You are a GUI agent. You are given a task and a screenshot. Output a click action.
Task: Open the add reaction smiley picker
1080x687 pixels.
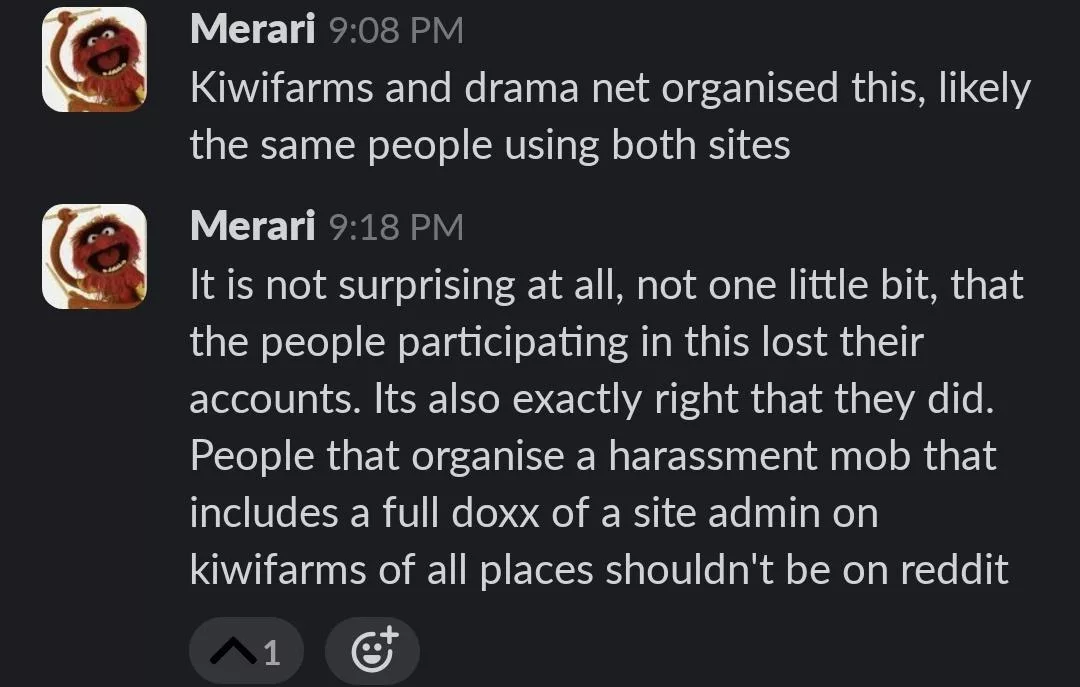pyautogui.click(x=373, y=651)
